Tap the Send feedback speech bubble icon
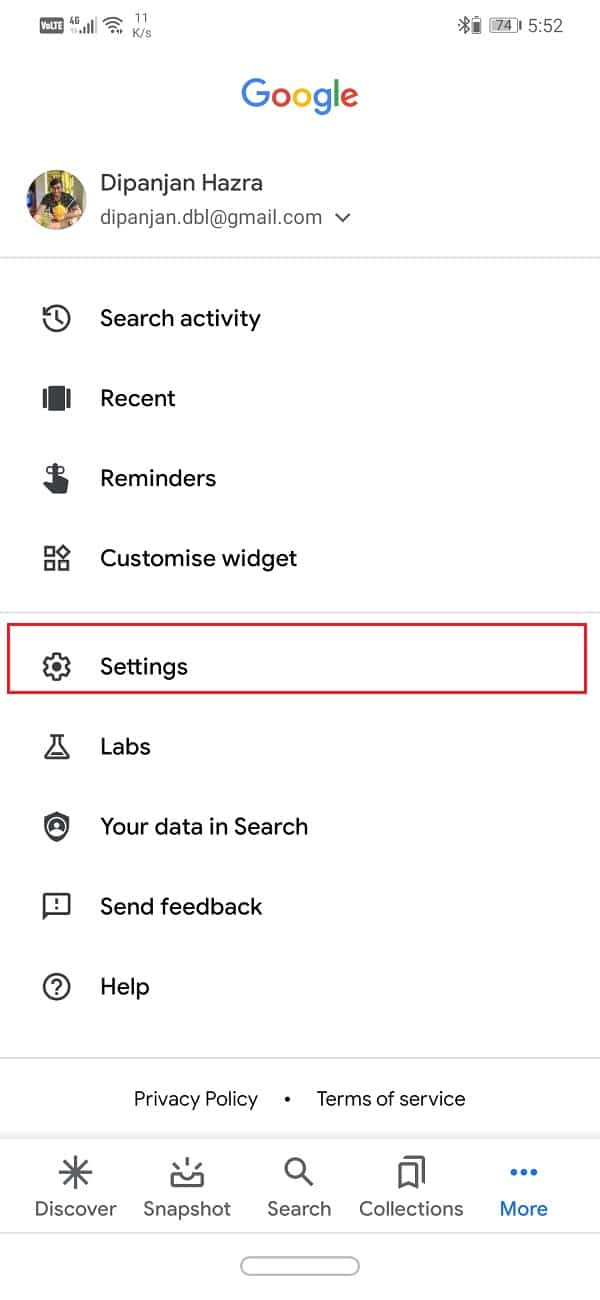The image size is (600, 1300). [x=56, y=907]
